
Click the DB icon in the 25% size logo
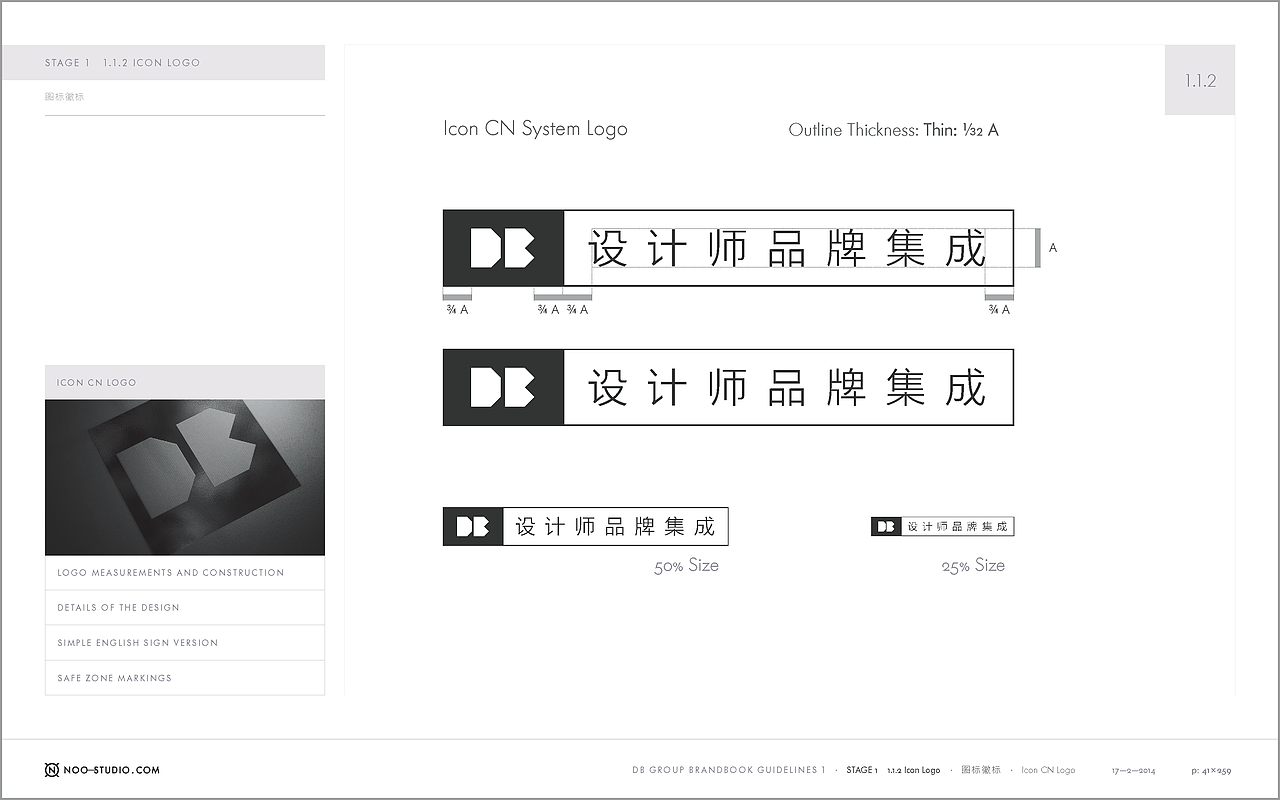coord(884,525)
